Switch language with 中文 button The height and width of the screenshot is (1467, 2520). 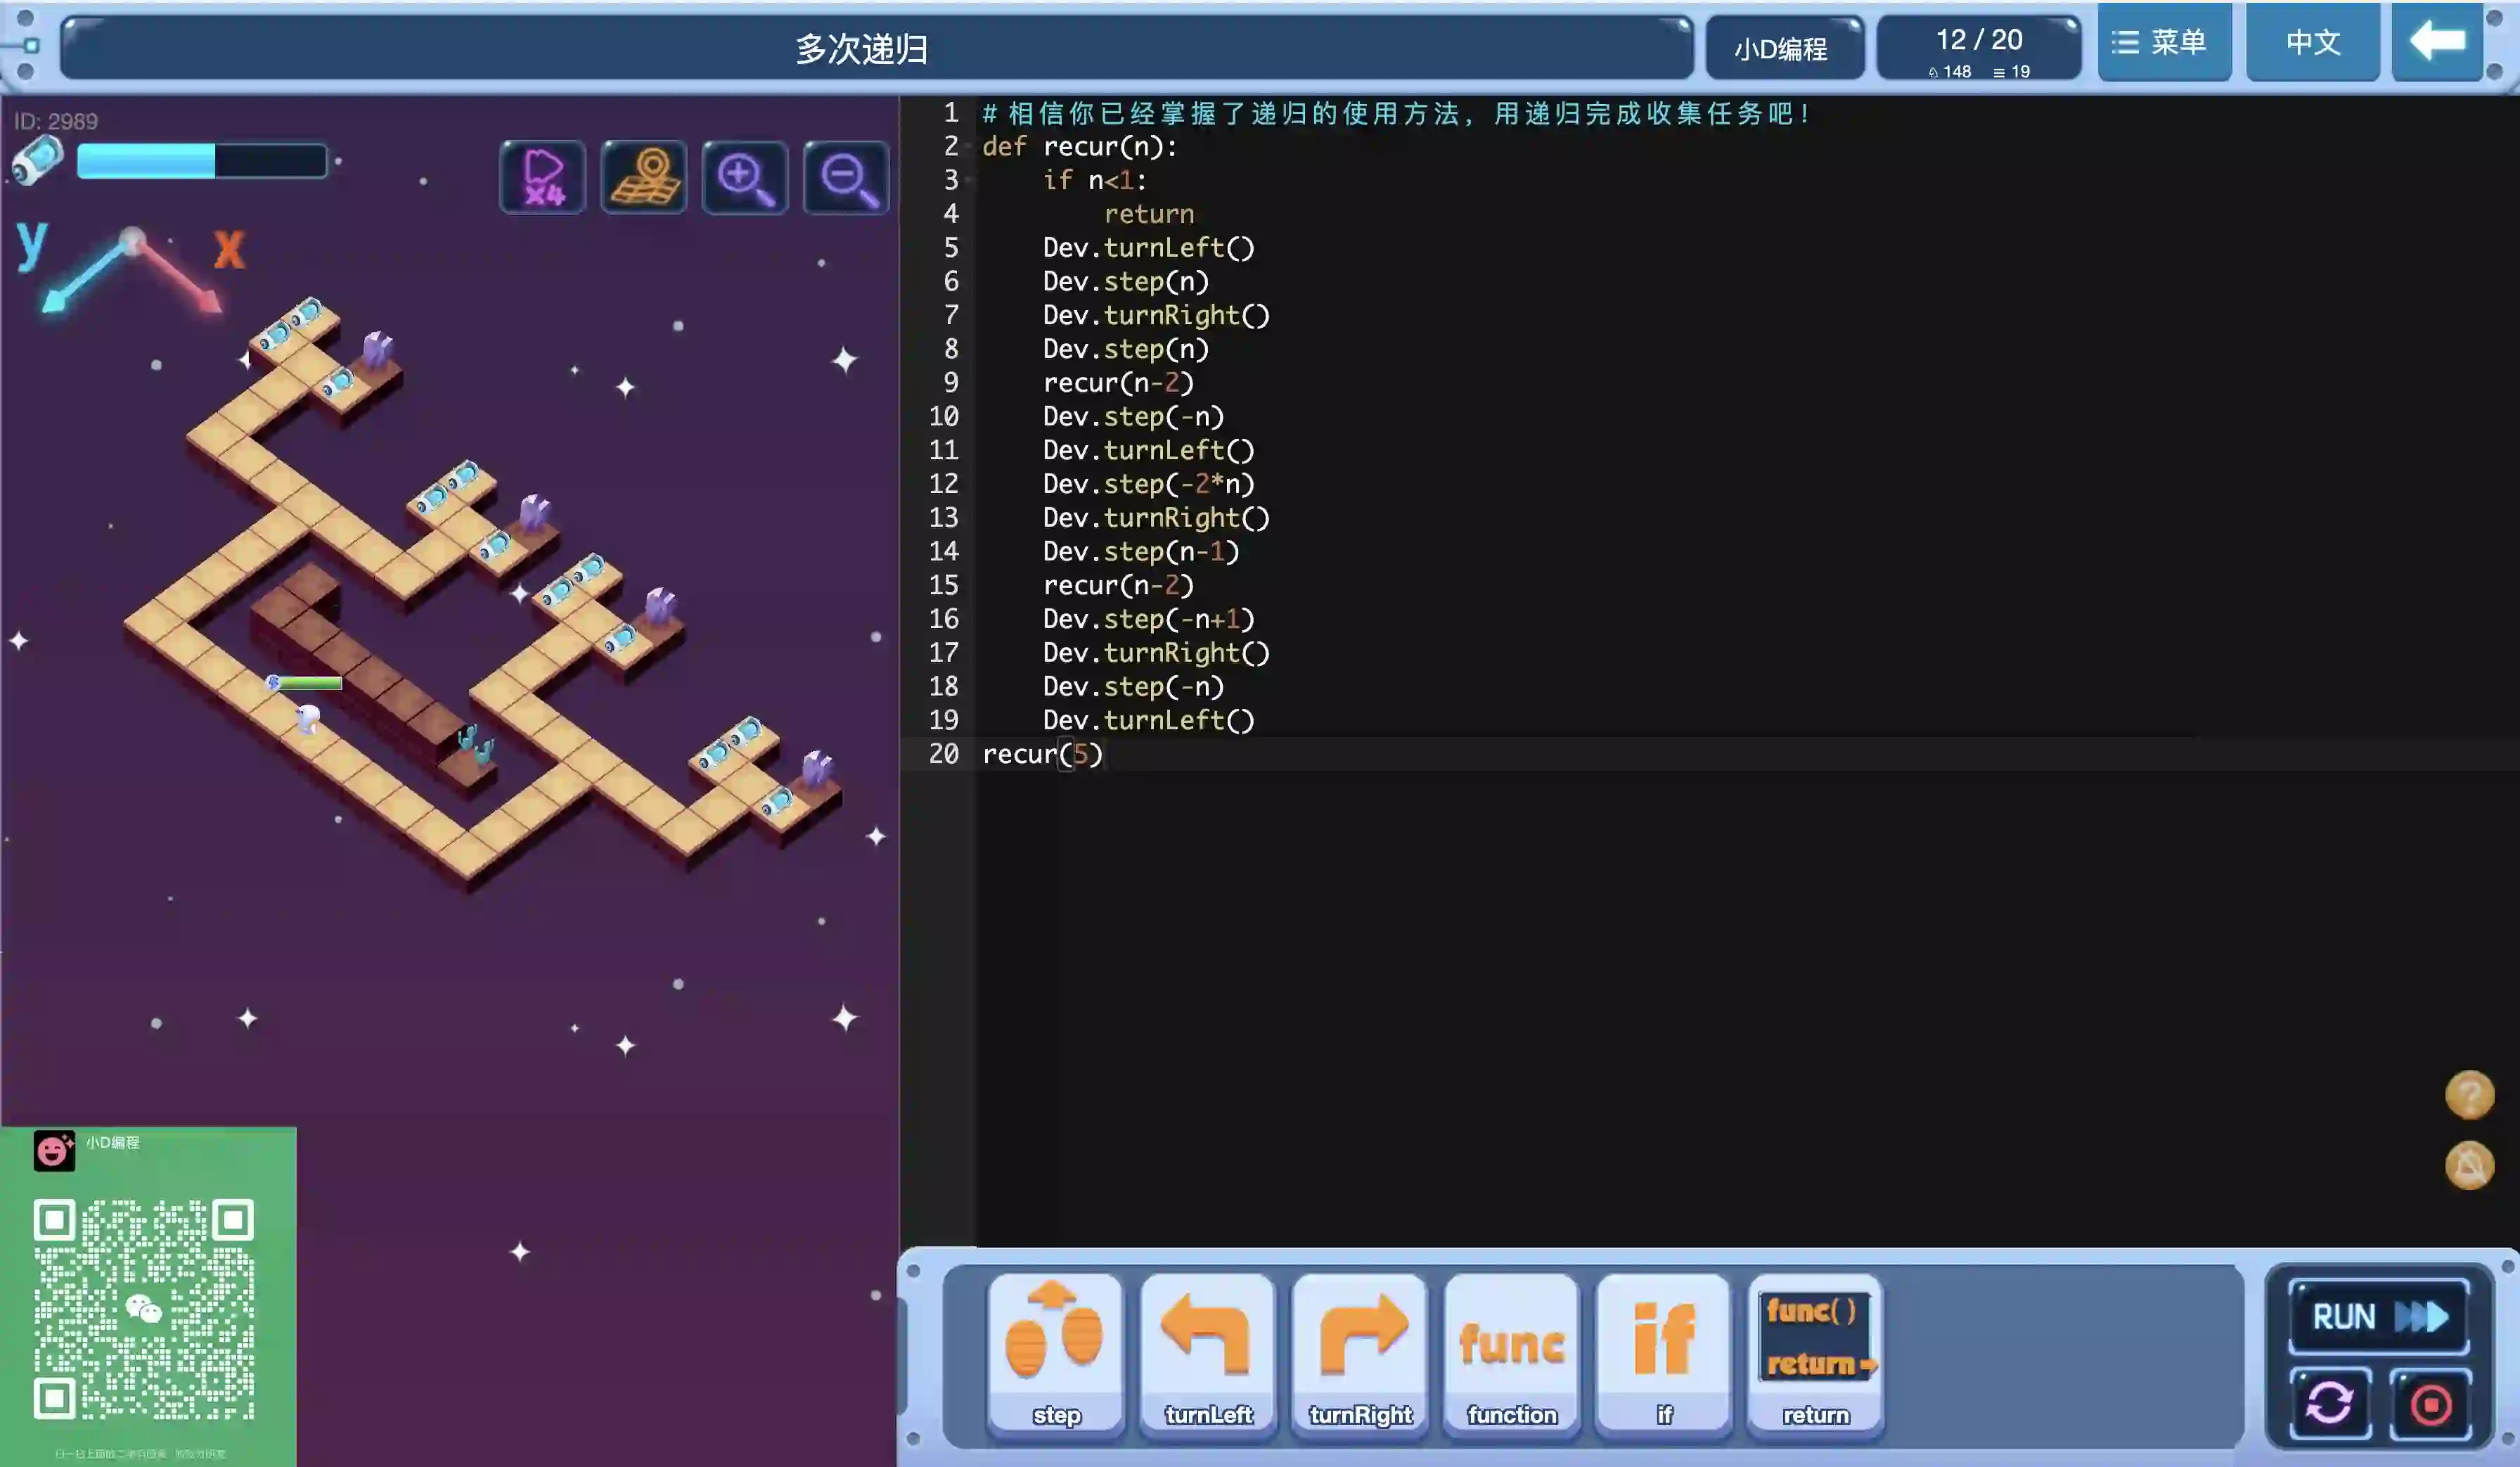2312,42
